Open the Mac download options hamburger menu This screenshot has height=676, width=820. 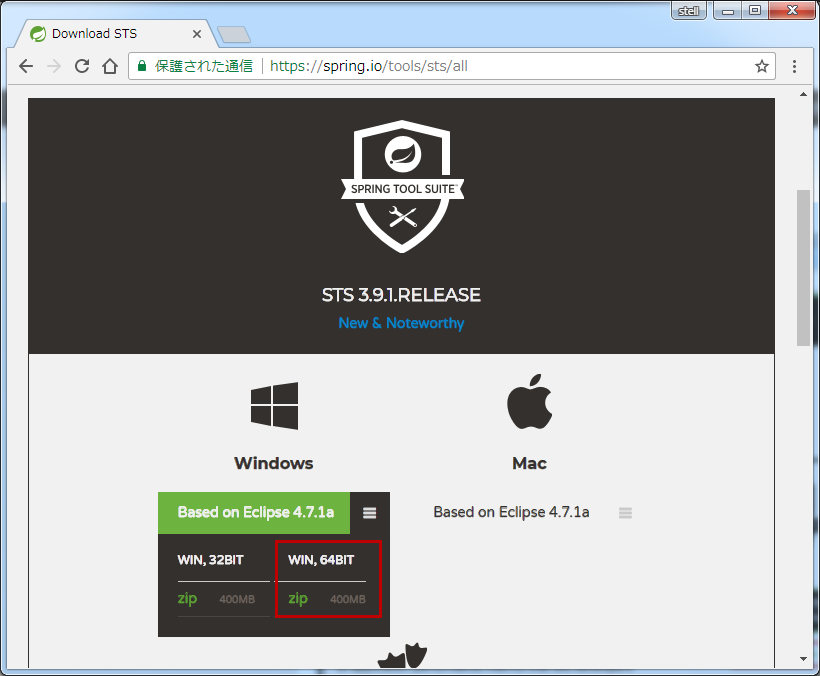625,512
